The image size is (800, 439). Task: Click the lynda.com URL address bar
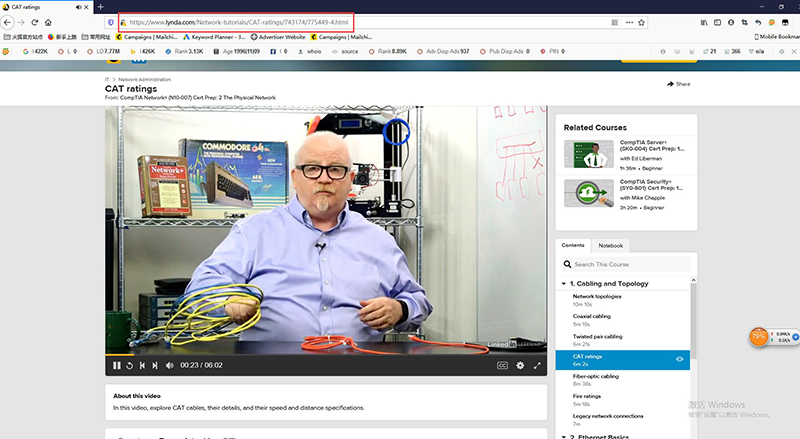click(x=239, y=22)
